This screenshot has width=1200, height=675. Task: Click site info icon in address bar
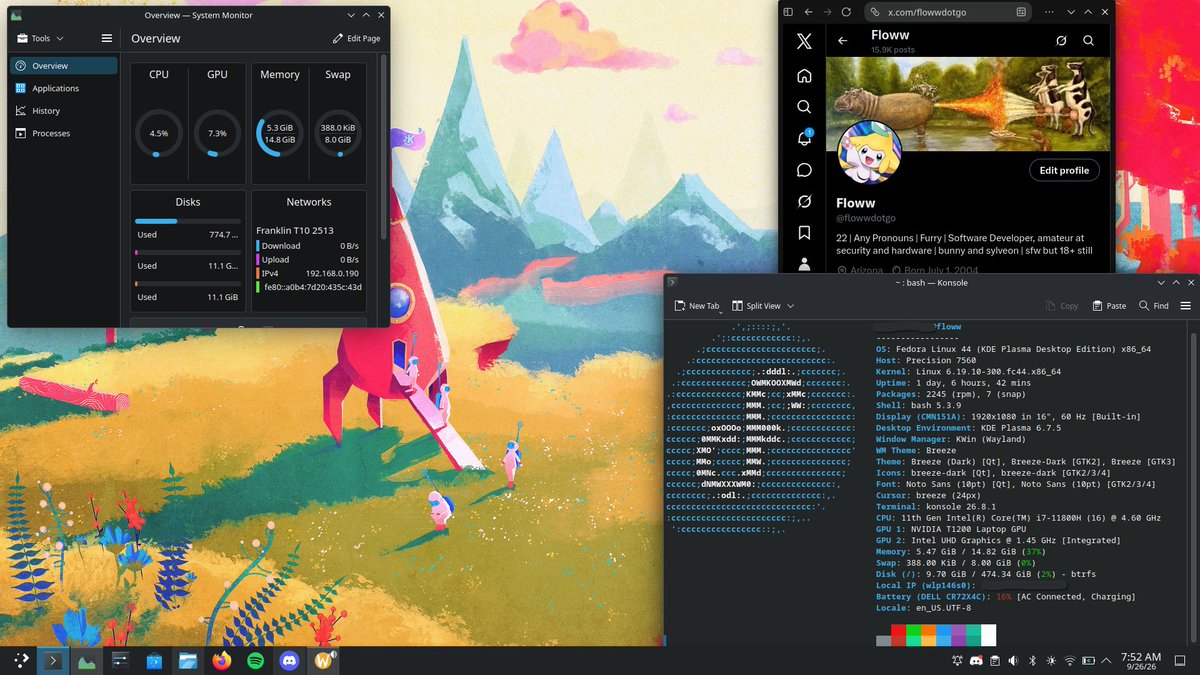875,12
